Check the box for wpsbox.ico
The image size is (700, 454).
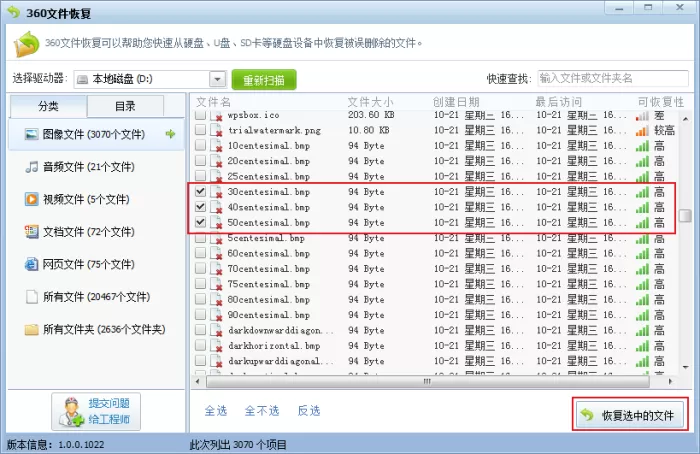(200, 115)
